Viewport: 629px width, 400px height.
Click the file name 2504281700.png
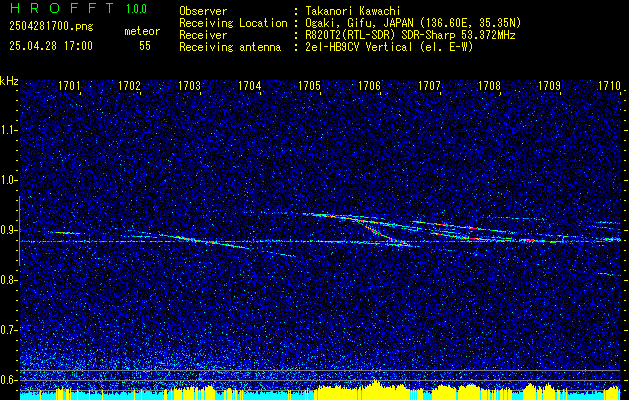51,27
